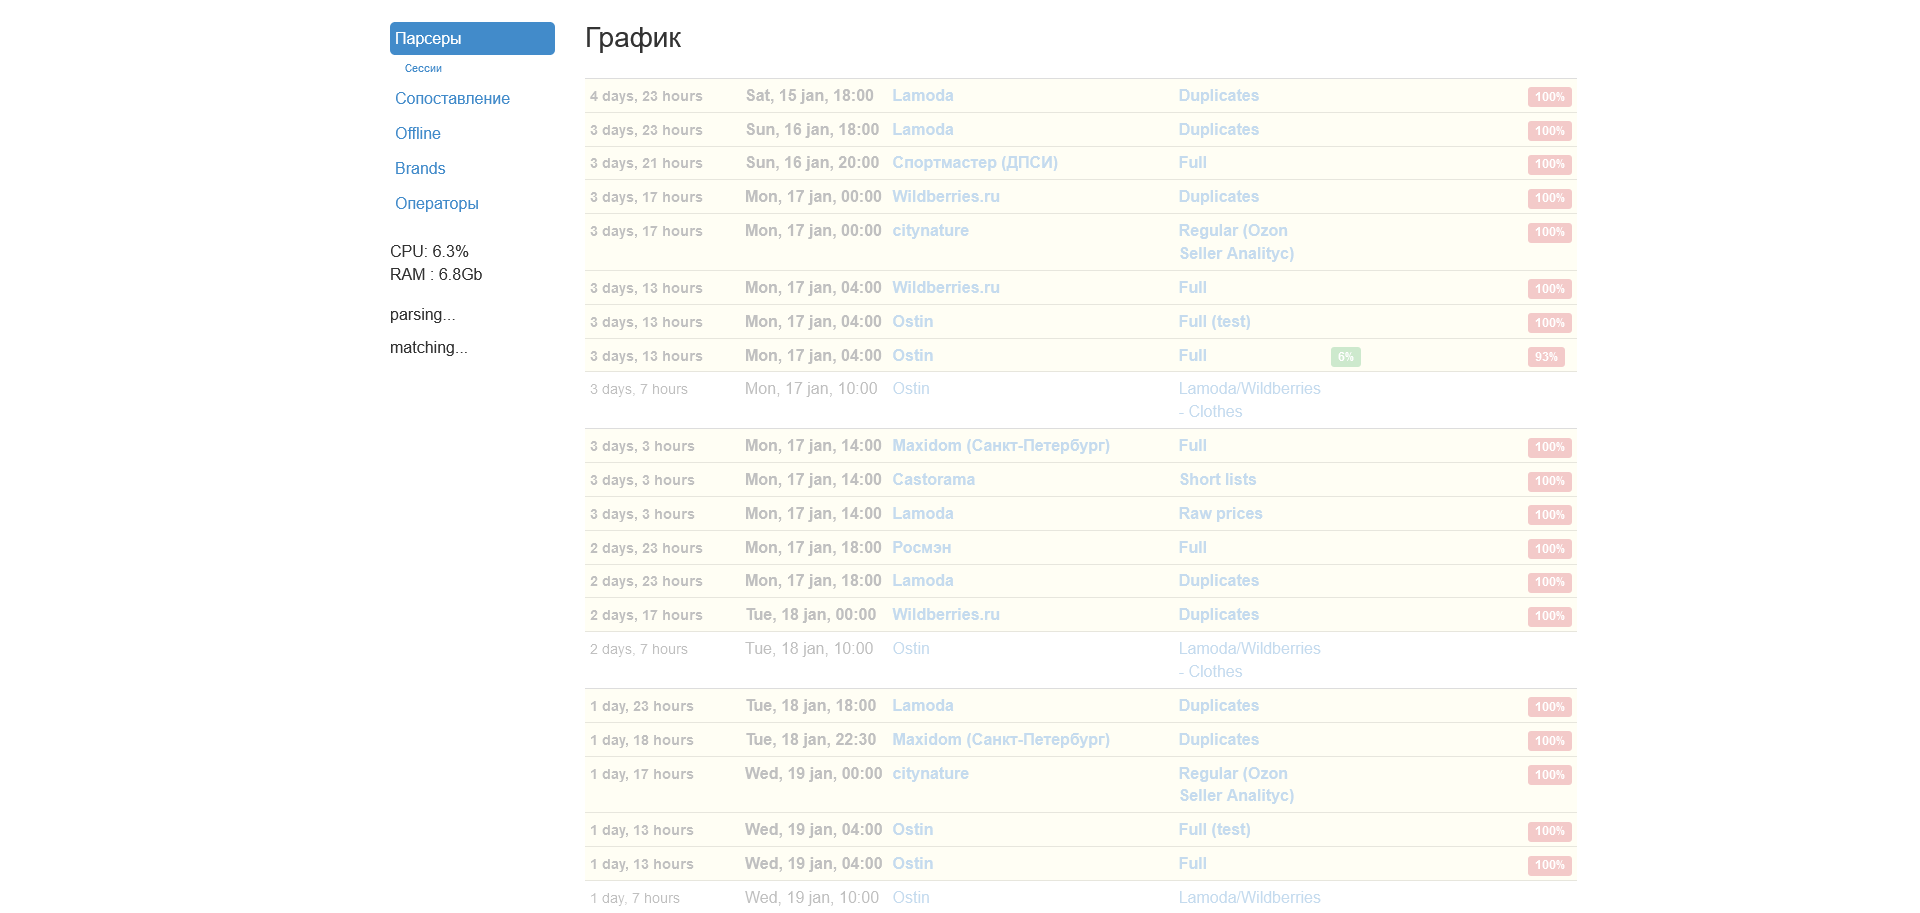Open the Операторы sidebar link
Screen dimensions: 1920x913
tap(436, 204)
